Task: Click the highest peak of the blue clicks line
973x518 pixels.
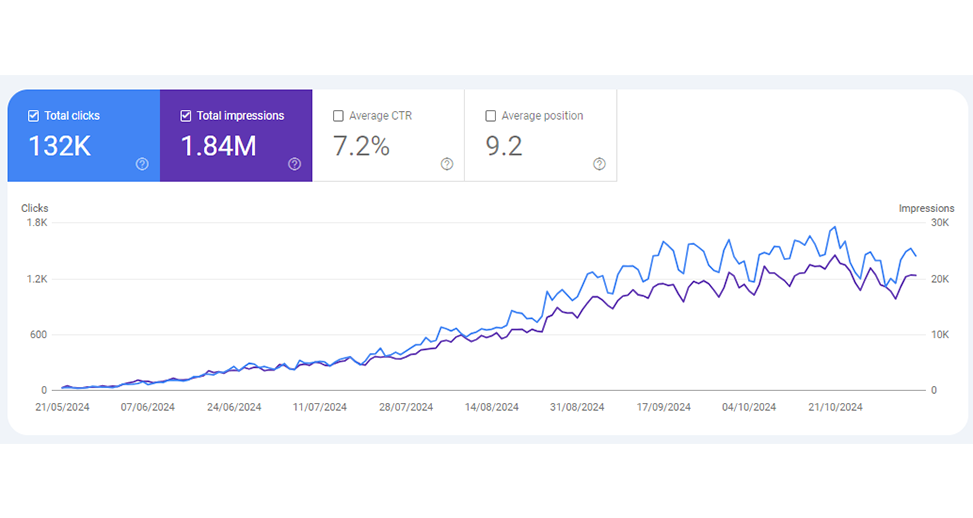Action: tap(834, 227)
